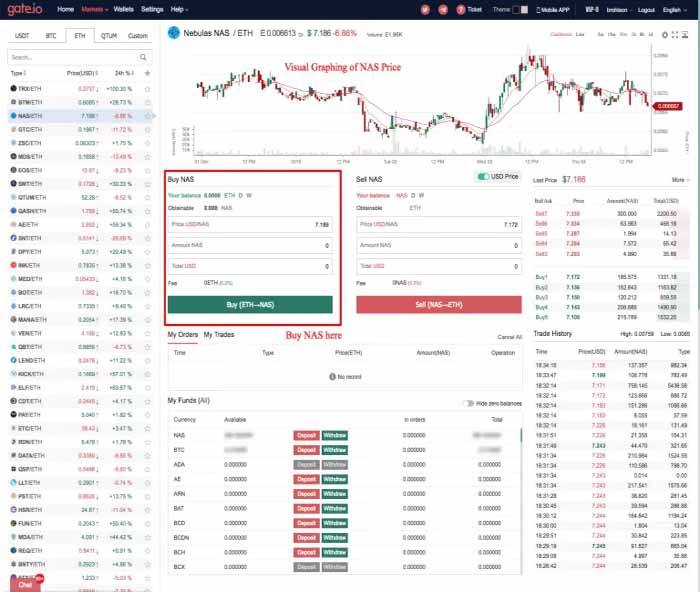
Task: Open the English language dropdown
Action: point(675,10)
